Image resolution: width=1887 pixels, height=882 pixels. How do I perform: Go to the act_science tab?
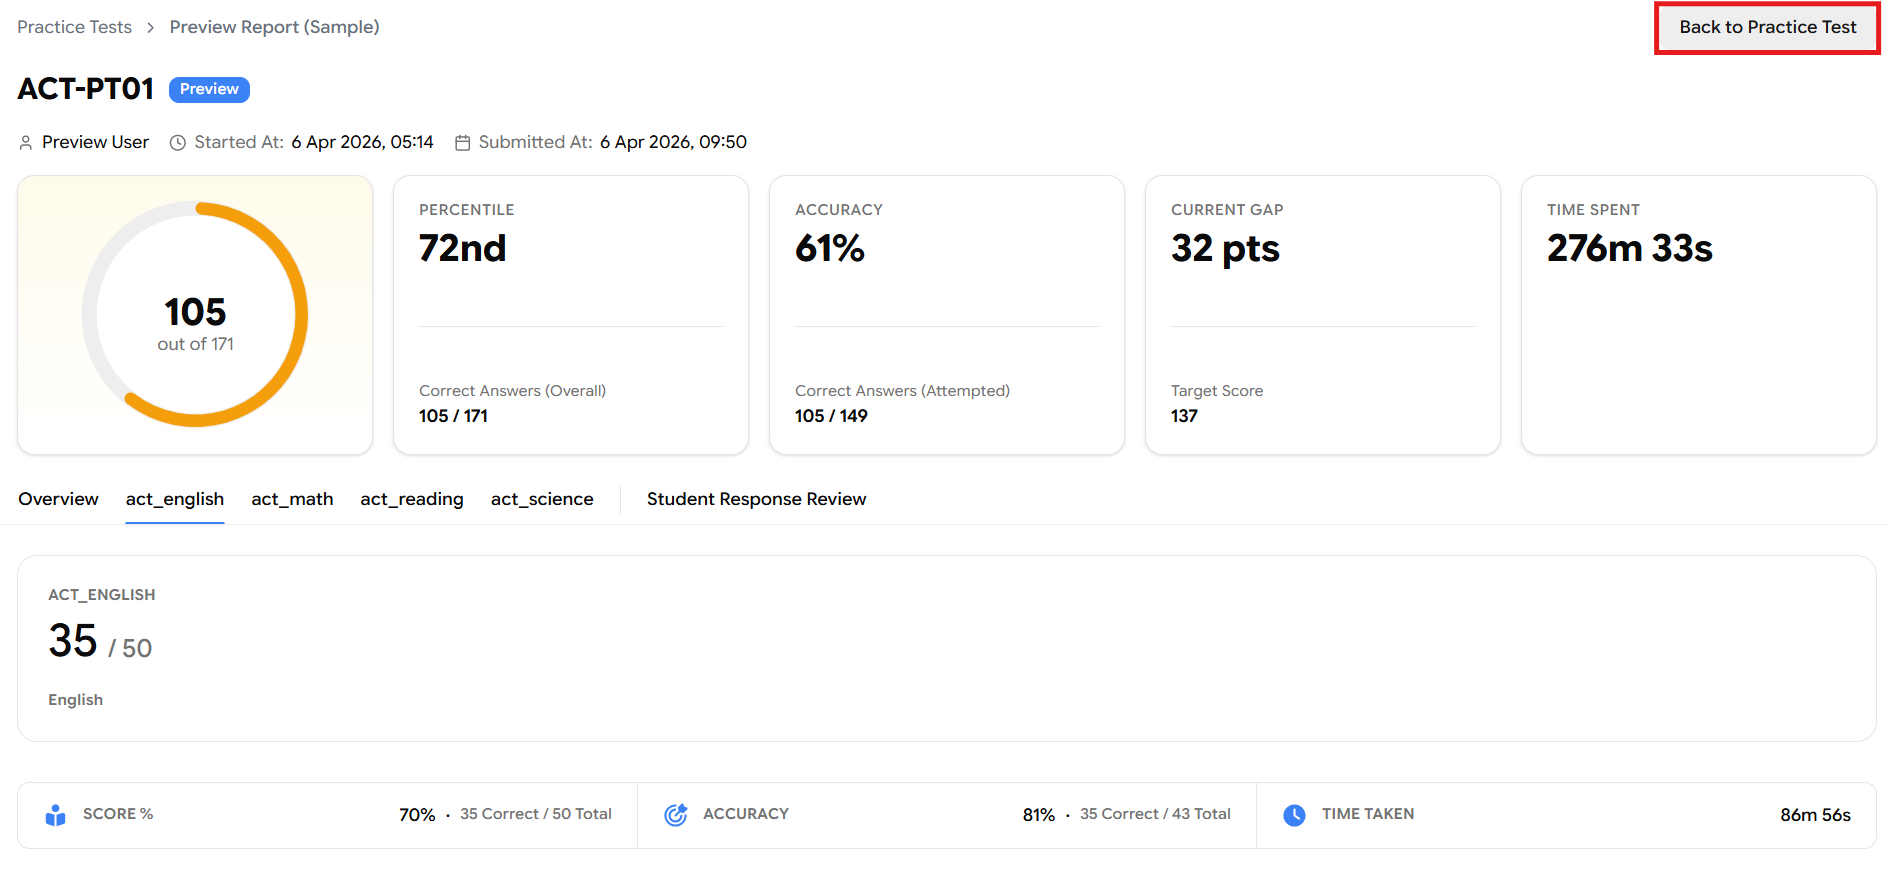(542, 499)
